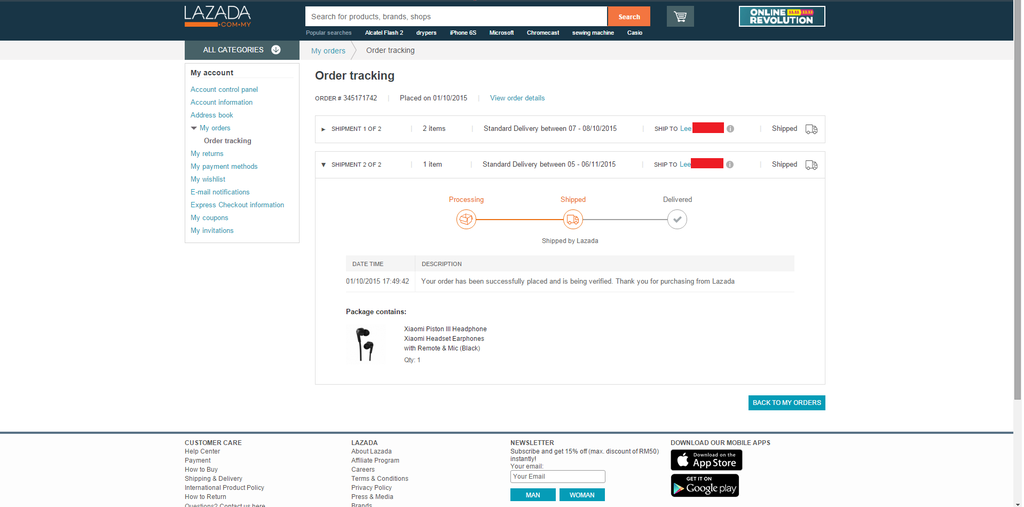Click the product search field

[x=455, y=17]
